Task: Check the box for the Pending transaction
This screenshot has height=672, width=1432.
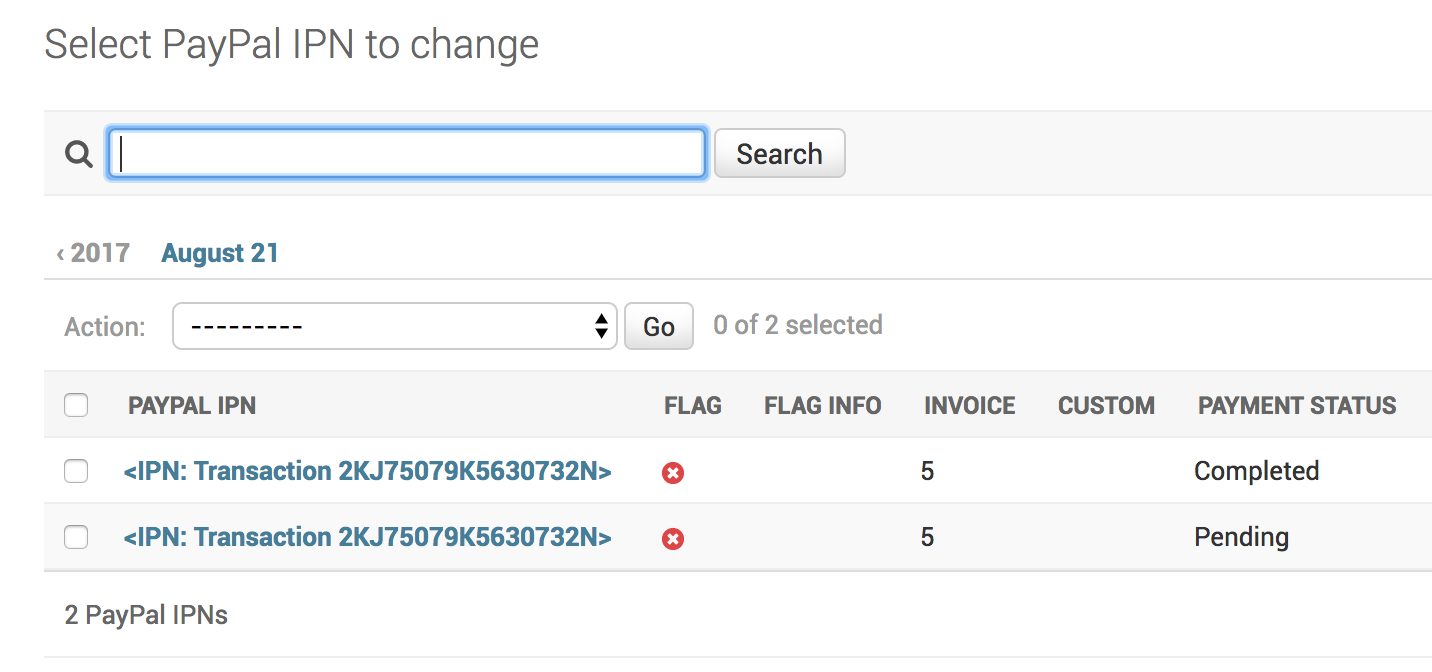Action: pos(76,537)
